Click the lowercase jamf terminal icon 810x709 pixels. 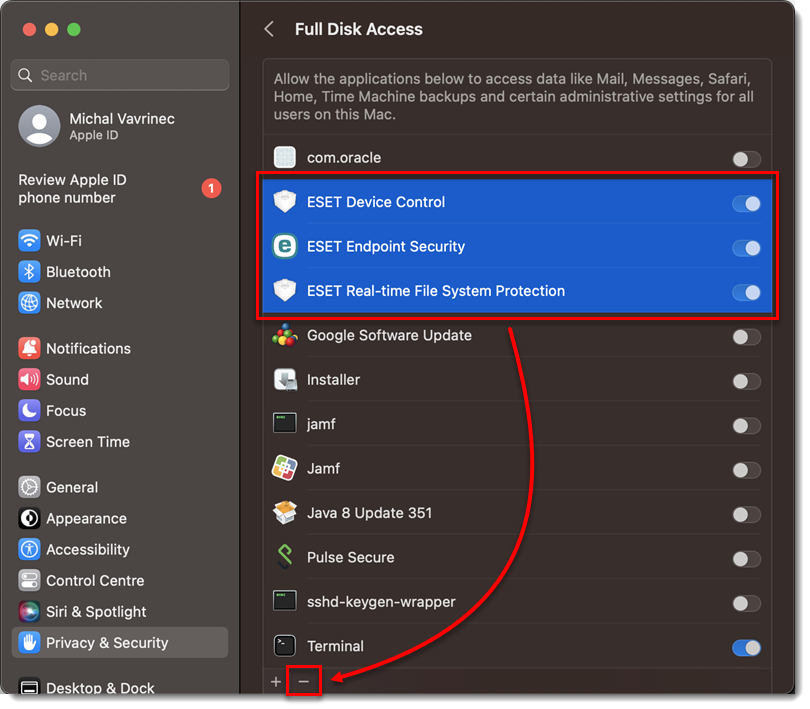tap(285, 424)
